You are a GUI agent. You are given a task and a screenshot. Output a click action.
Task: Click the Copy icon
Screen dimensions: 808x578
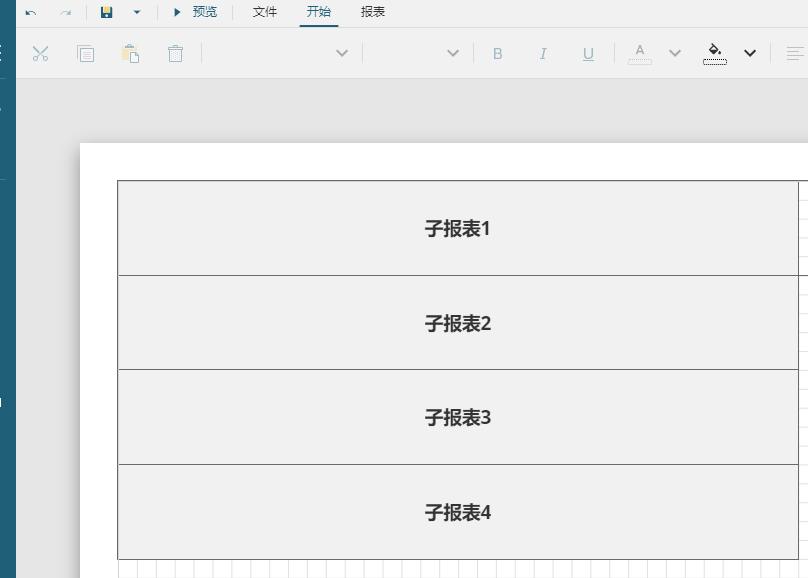pyautogui.click(x=86, y=54)
